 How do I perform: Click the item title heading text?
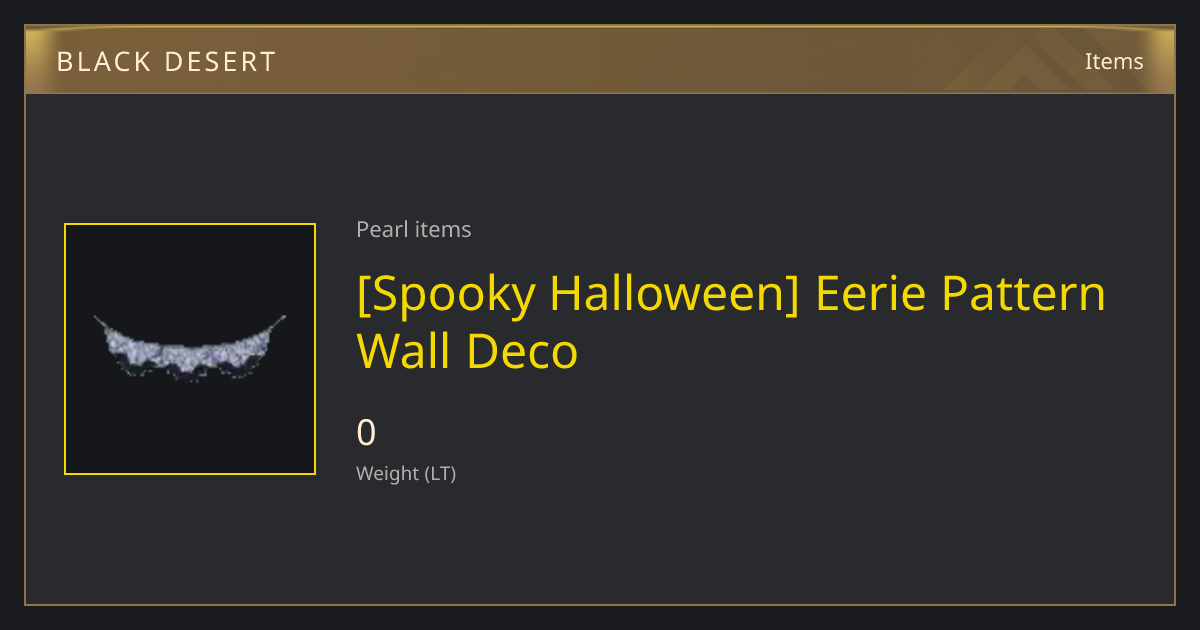tap(732, 322)
